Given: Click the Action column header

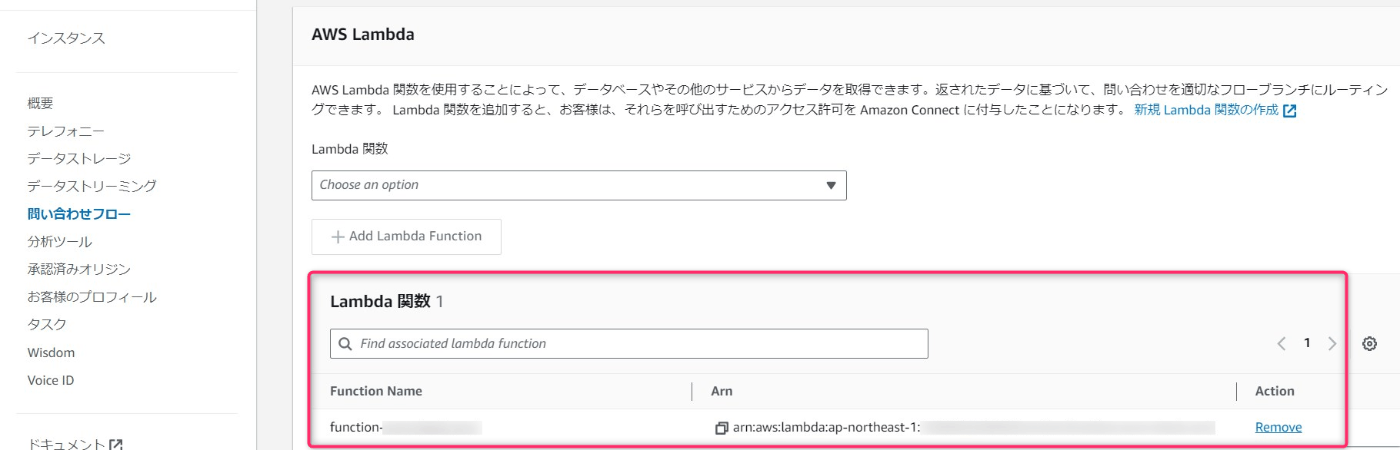Looking at the screenshot, I should (x=1275, y=391).
